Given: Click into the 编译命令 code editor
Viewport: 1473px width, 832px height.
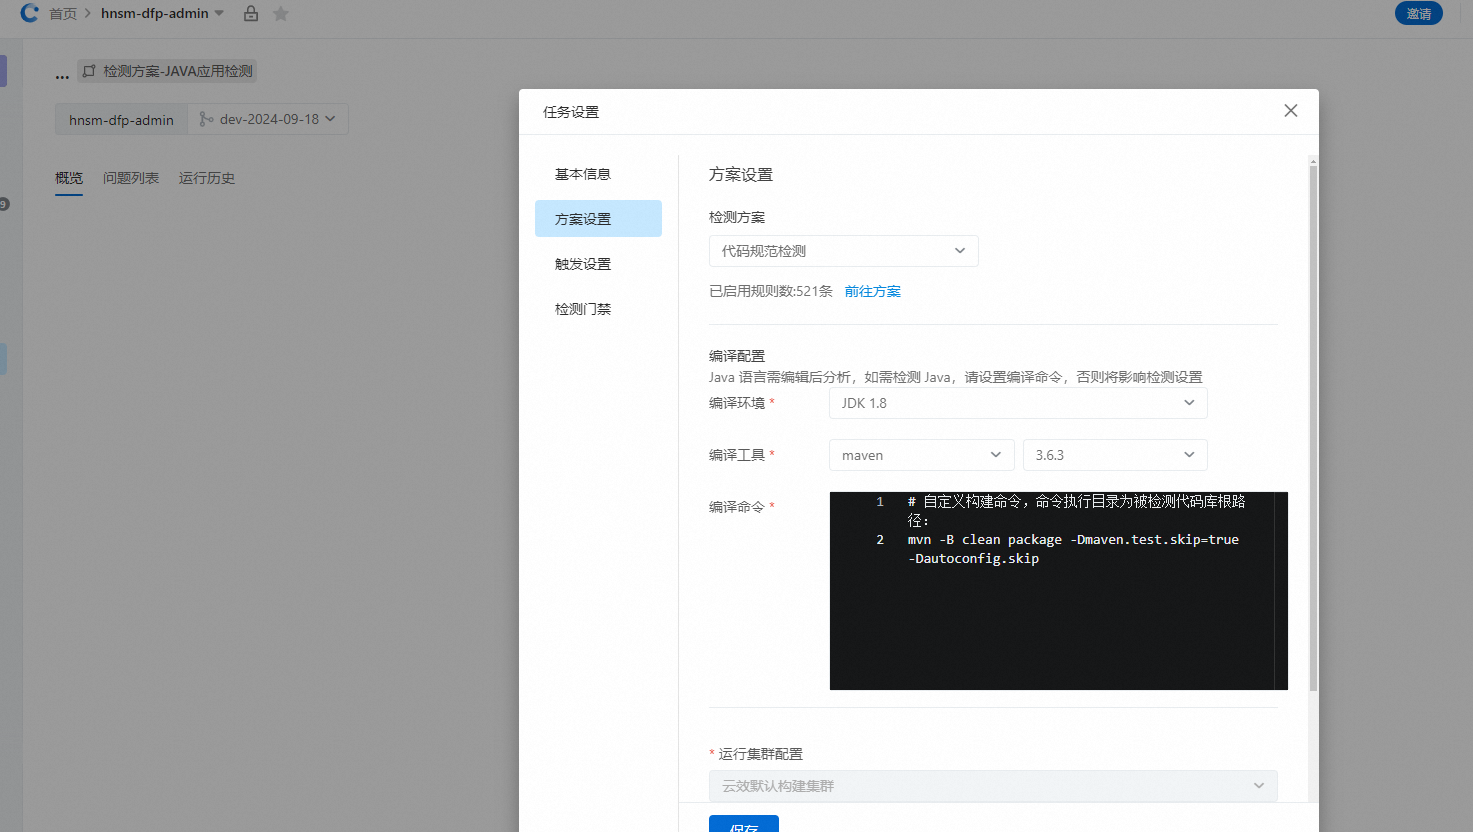Looking at the screenshot, I should [1058, 591].
